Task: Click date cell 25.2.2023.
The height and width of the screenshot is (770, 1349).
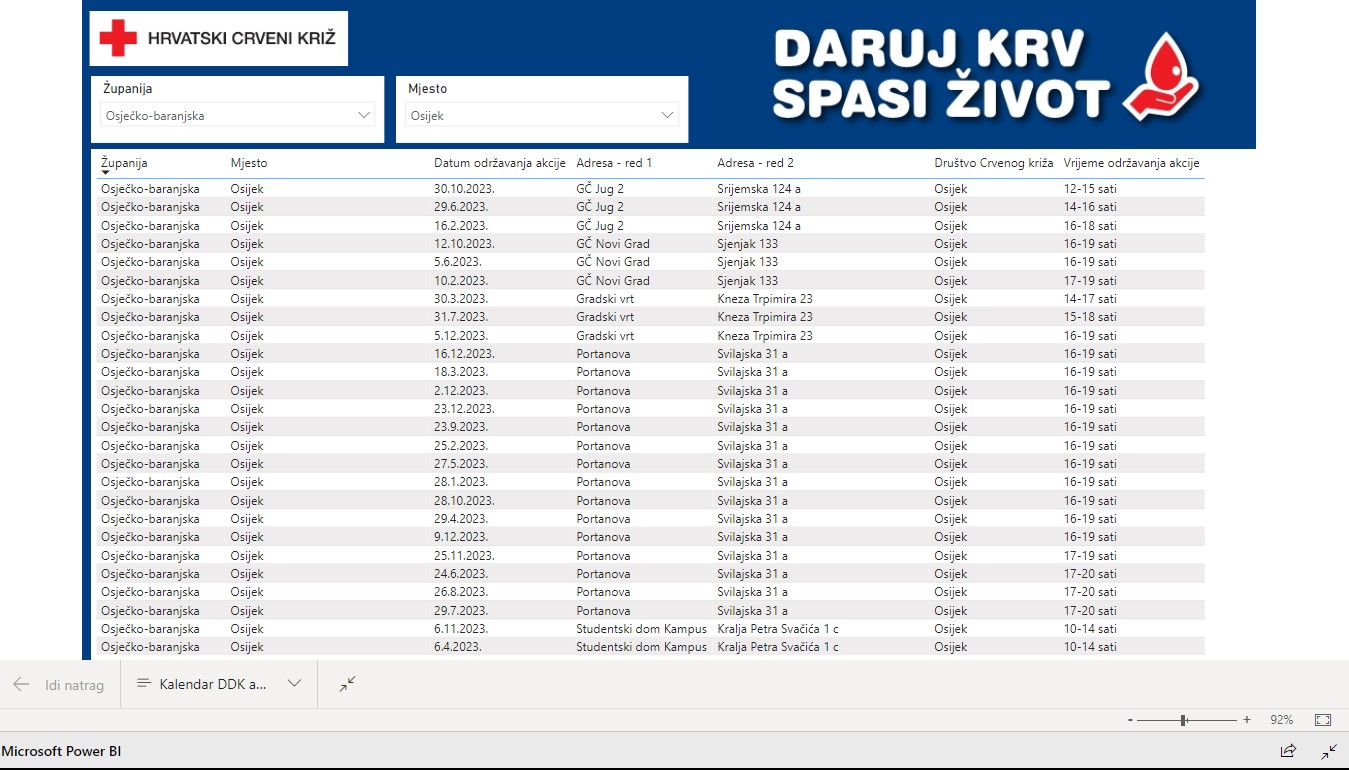Action: (461, 446)
